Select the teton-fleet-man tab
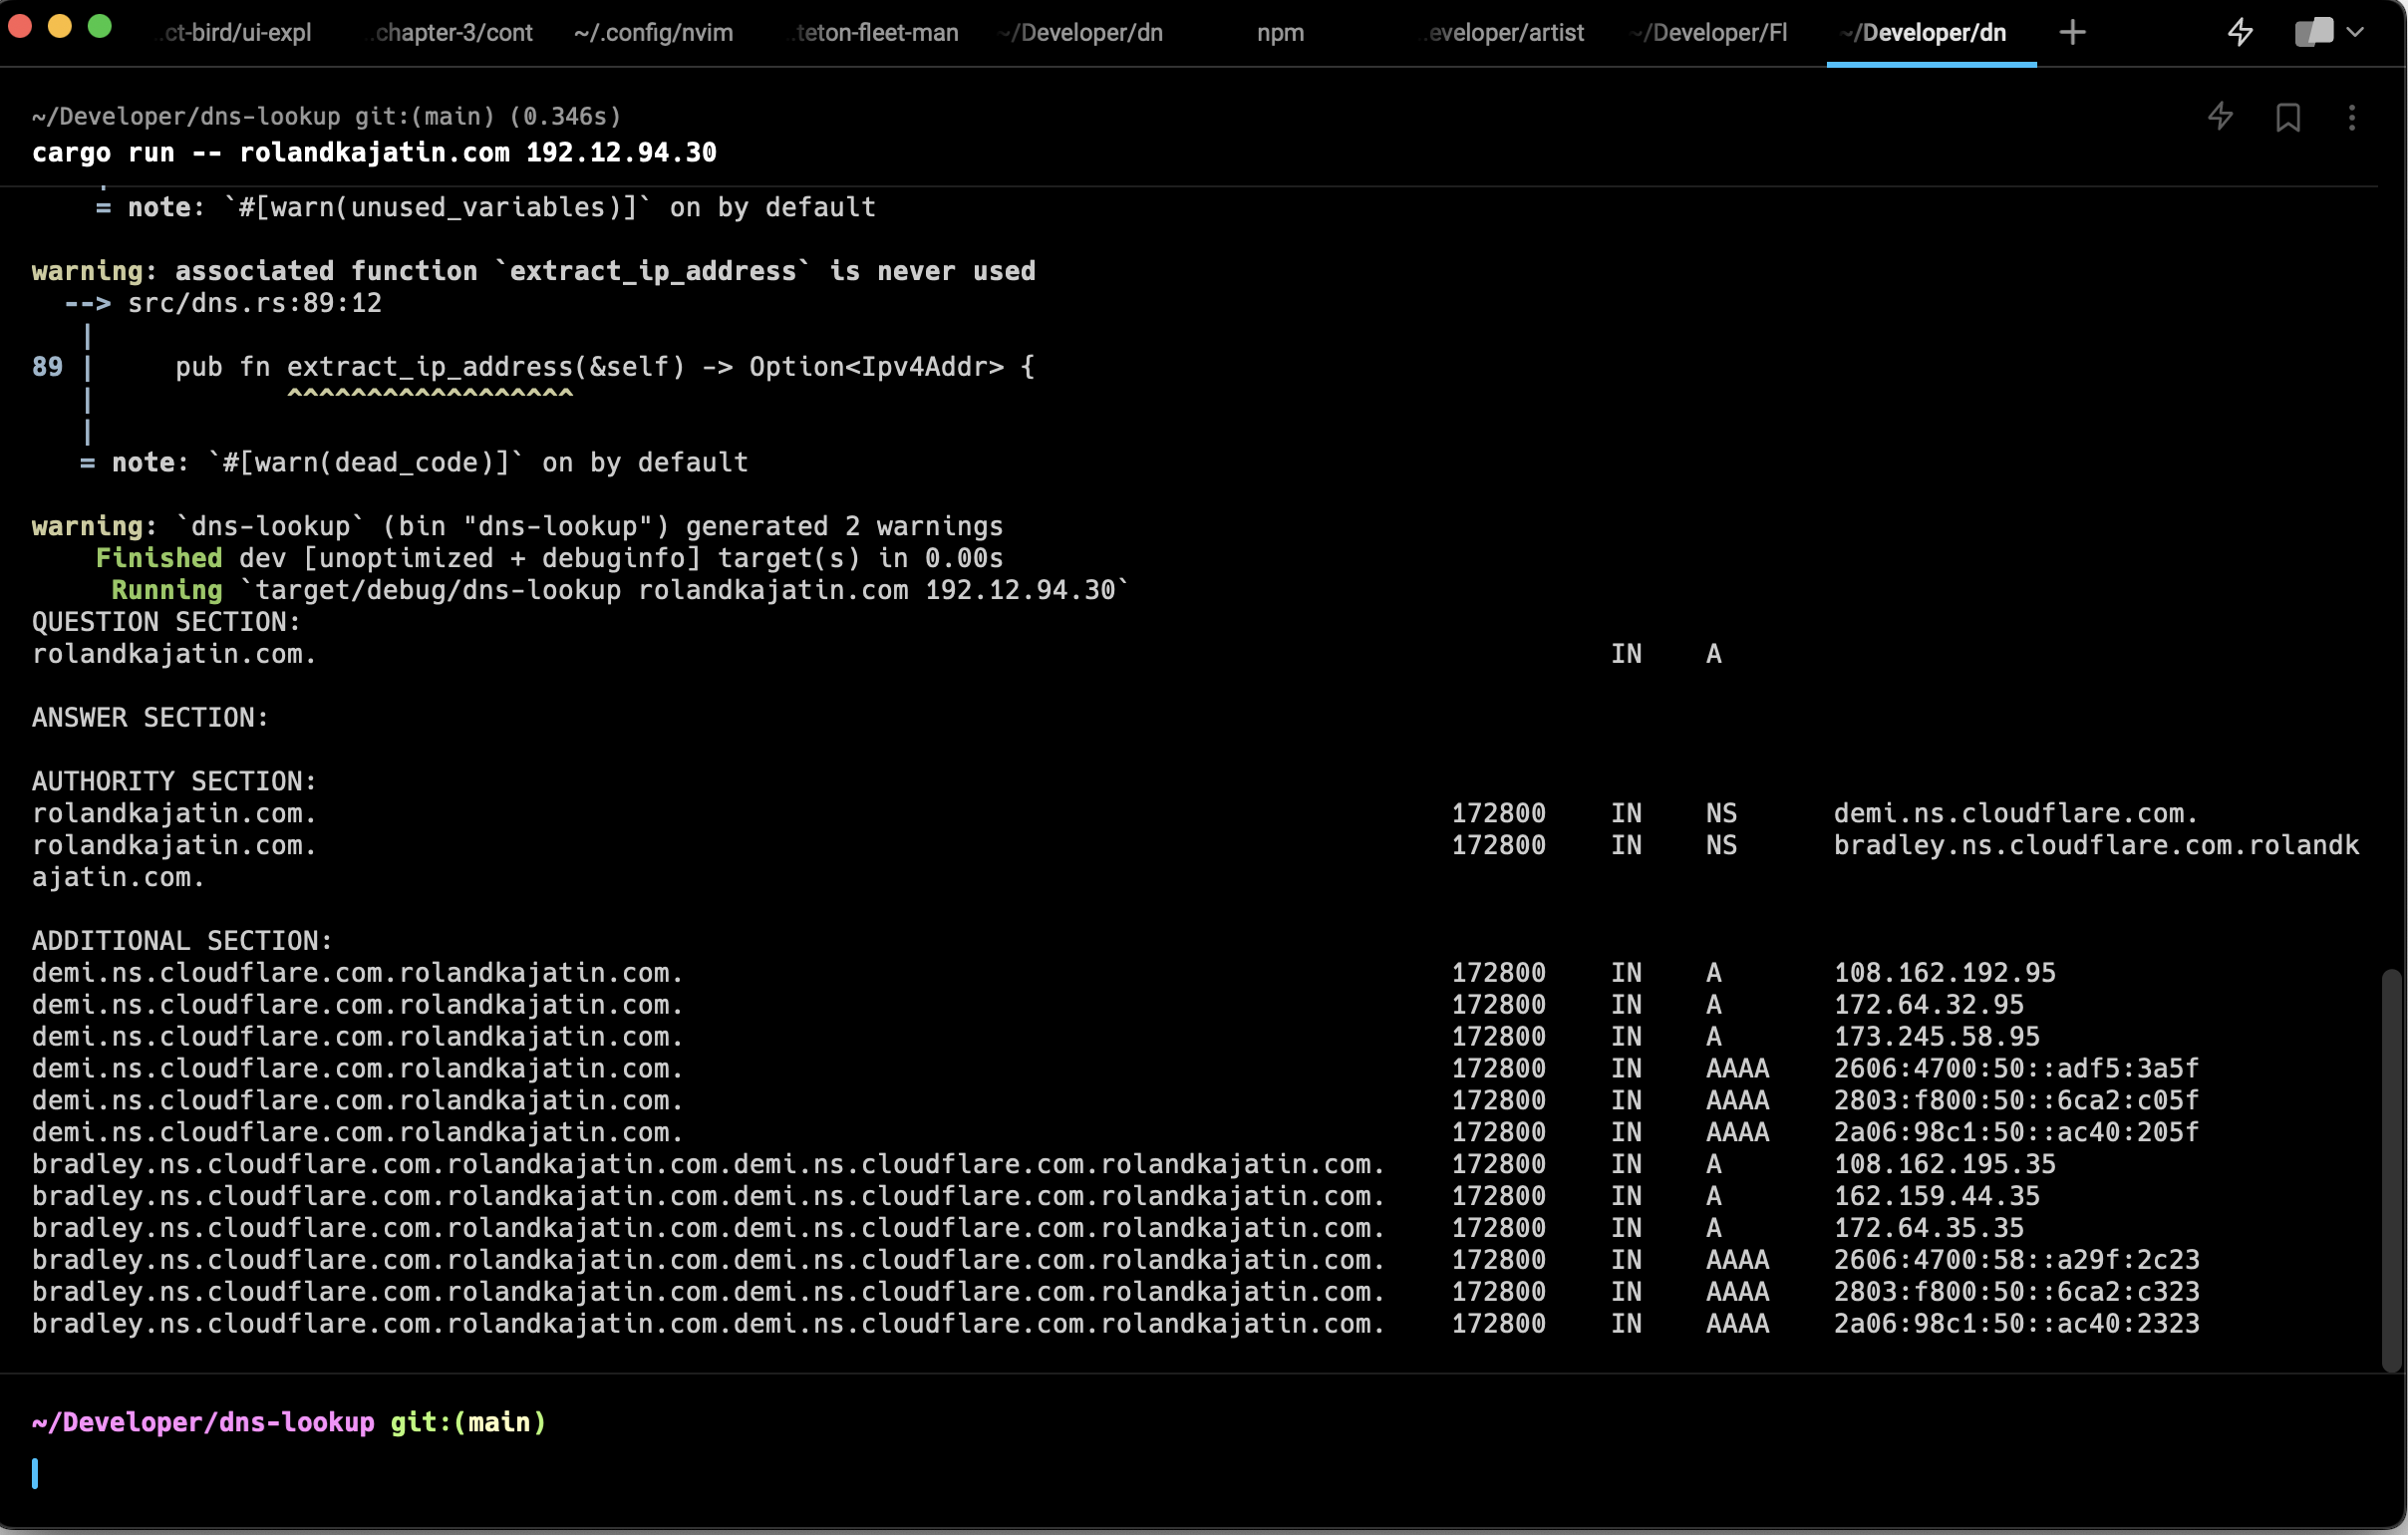This screenshot has width=2408, height=1535. tap(875, 33)
